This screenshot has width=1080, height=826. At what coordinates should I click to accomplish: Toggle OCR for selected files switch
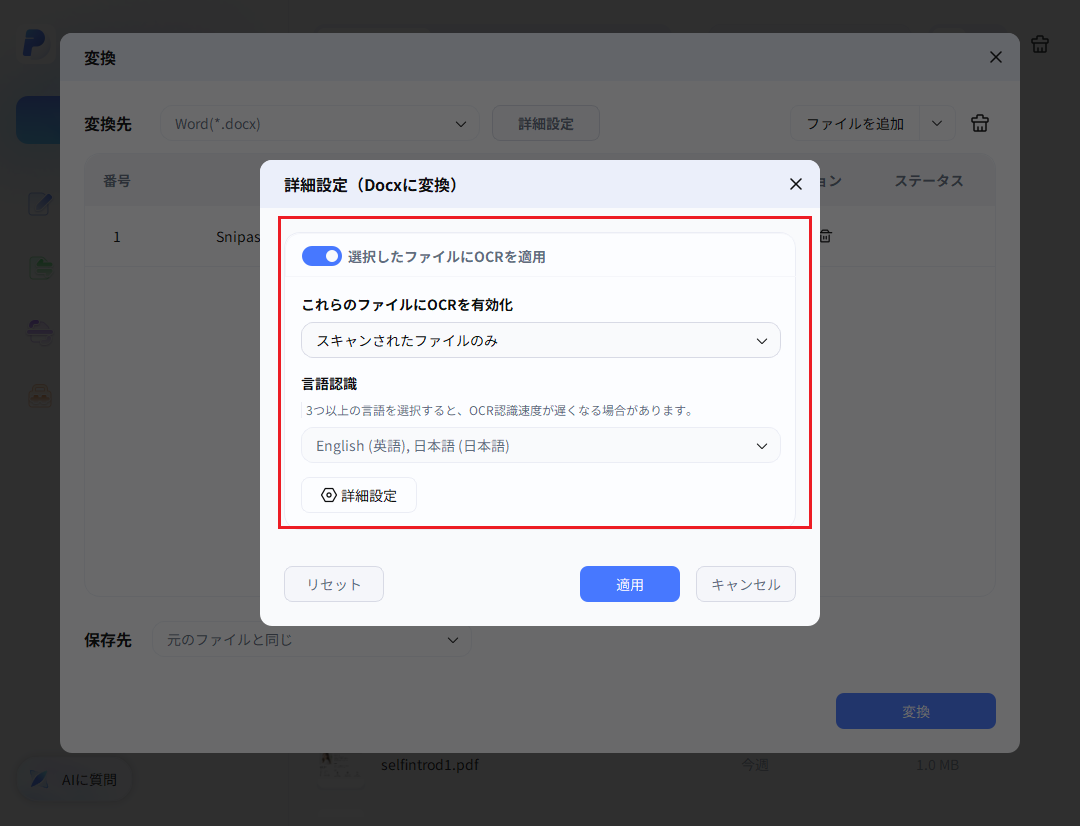click(x=321, y=256)
